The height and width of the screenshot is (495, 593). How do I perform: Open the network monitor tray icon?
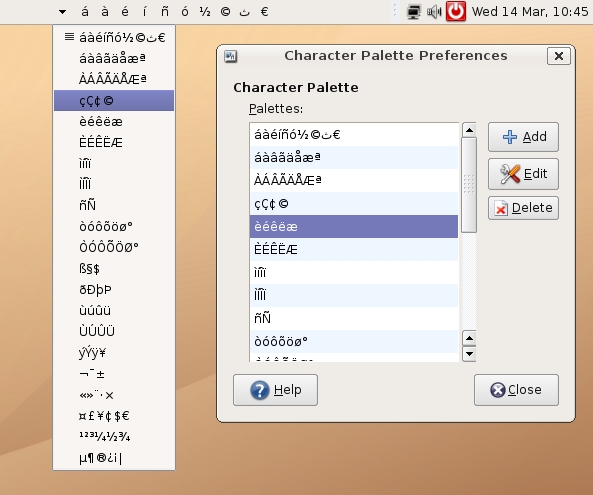point(414,12)
